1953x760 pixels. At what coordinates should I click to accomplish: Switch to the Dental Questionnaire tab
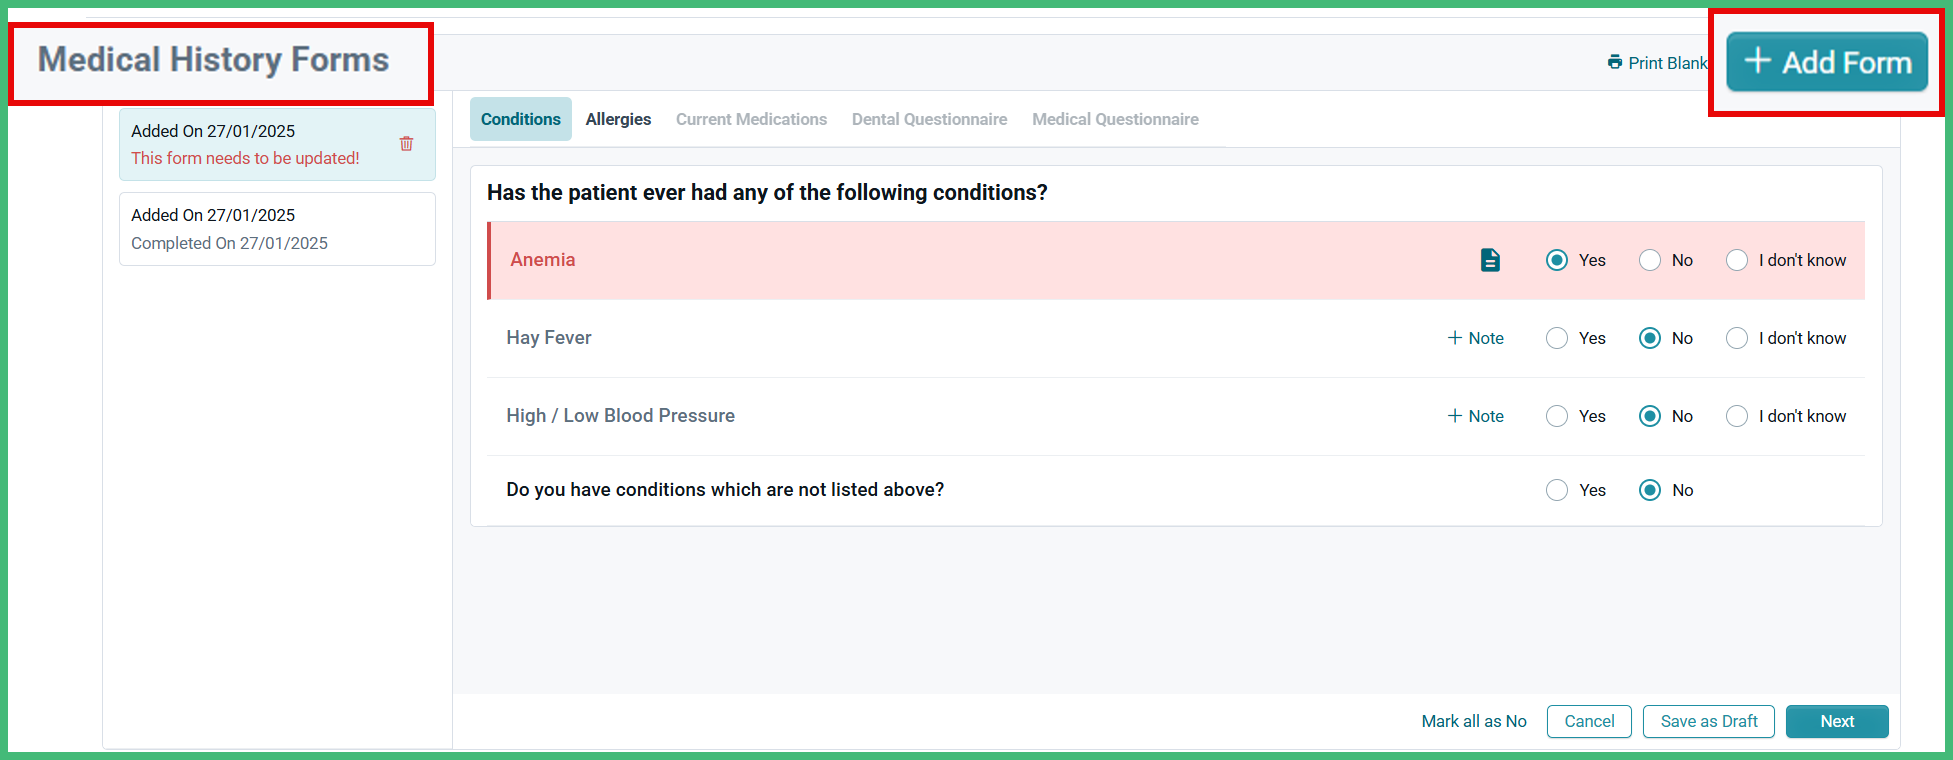pos(929,119)
